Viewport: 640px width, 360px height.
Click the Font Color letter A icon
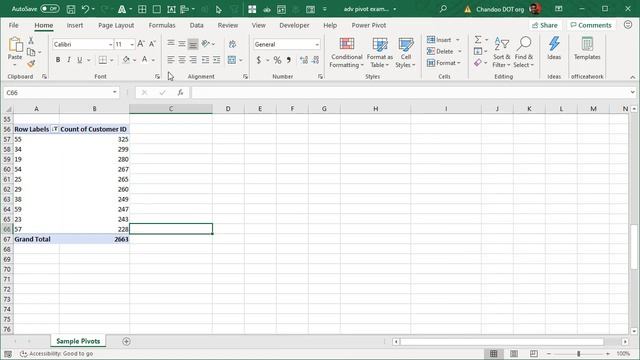[144, 60]
